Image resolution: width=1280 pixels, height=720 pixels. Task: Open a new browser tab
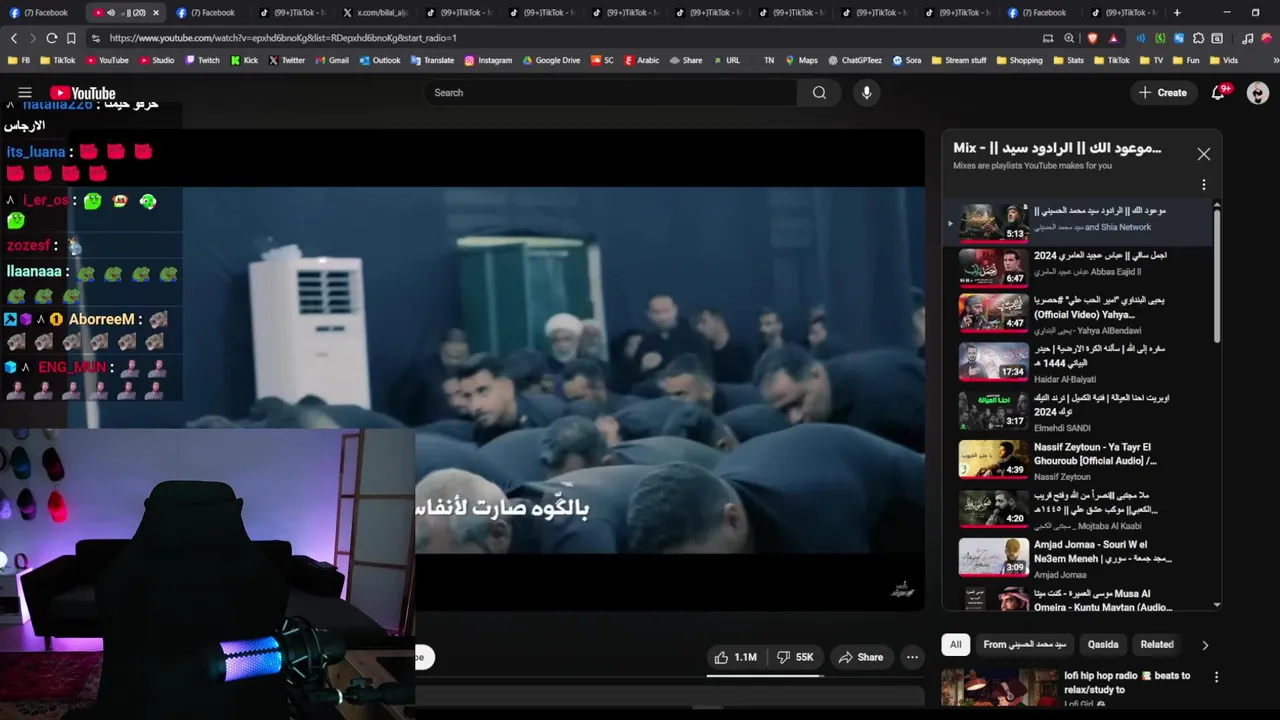pos(1177,13)
